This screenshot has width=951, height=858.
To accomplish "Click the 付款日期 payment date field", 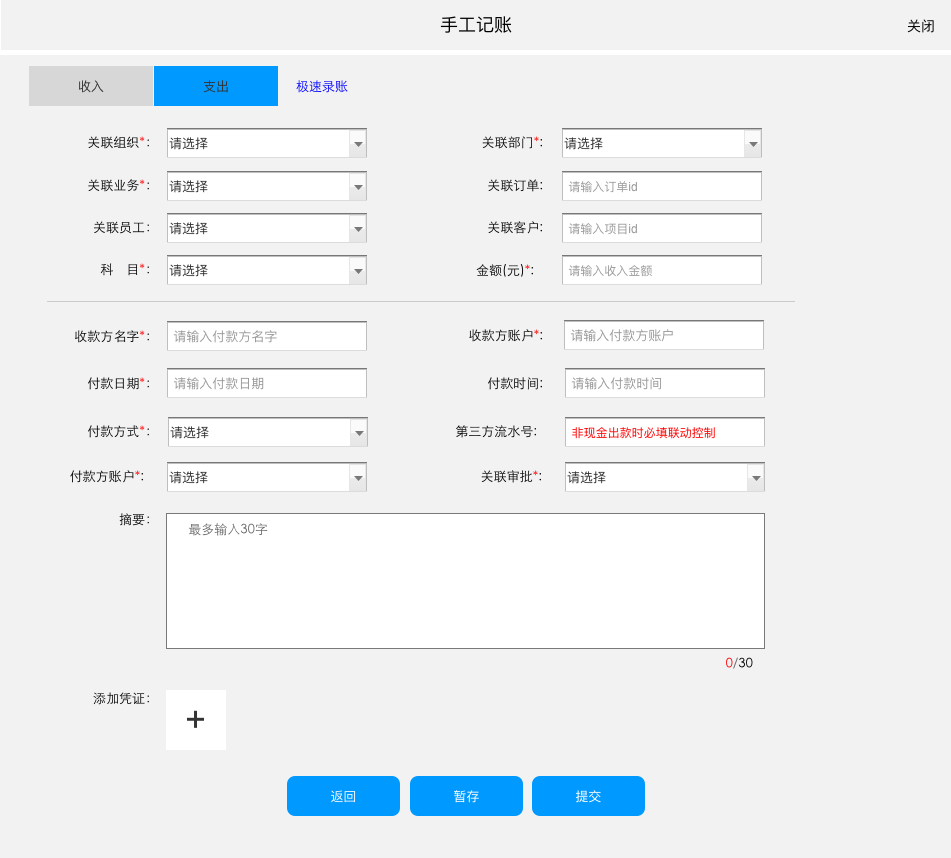I will 266,383.
